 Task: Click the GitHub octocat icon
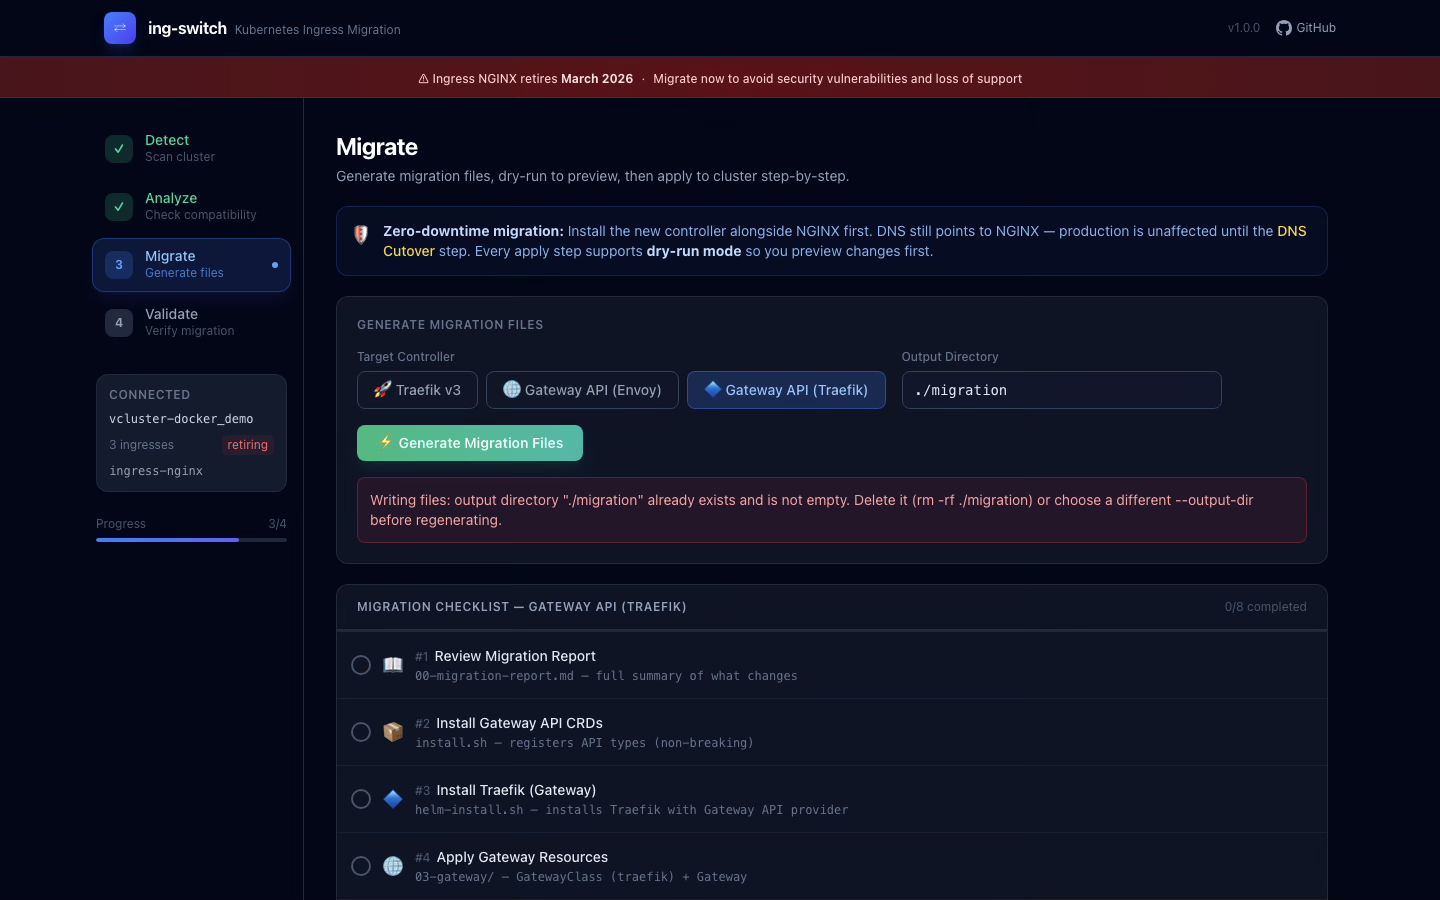(1284, 28)
